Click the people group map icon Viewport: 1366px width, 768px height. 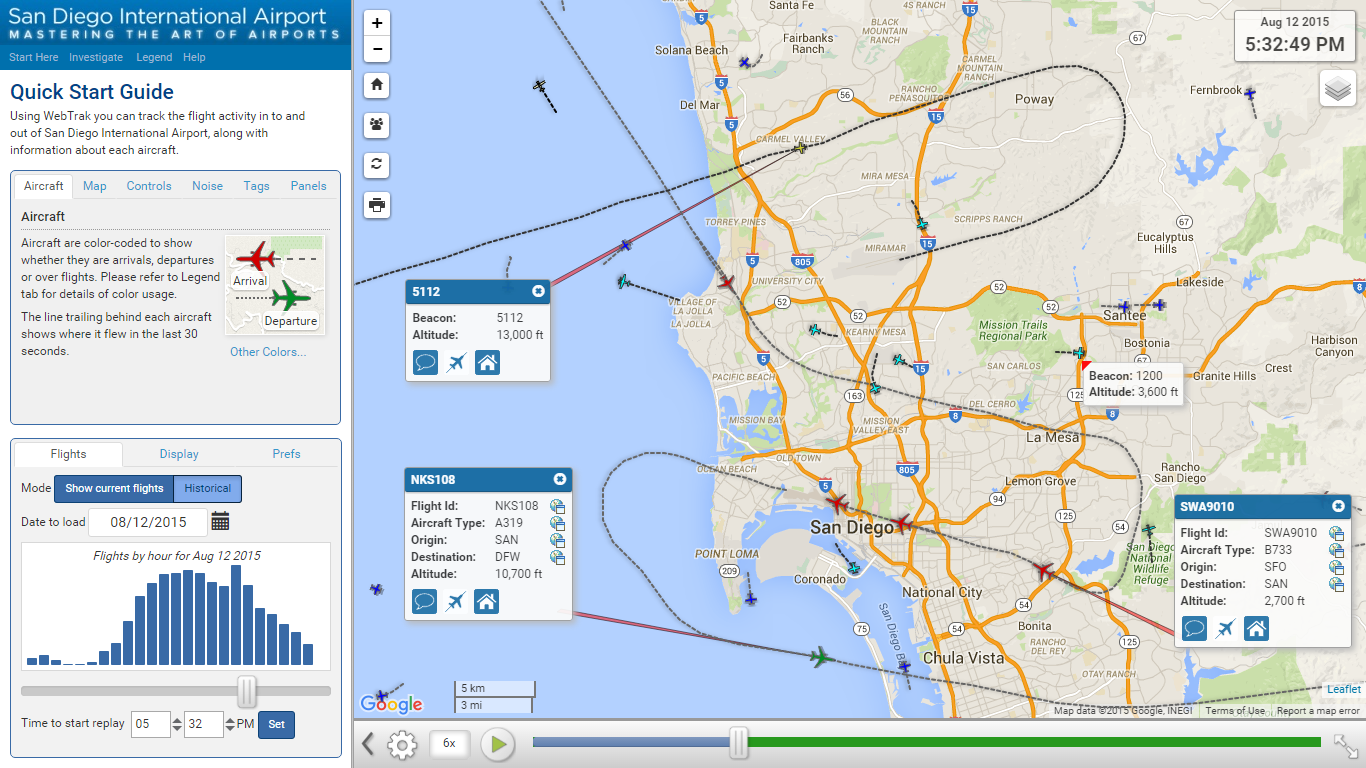(x=377, y=125)
